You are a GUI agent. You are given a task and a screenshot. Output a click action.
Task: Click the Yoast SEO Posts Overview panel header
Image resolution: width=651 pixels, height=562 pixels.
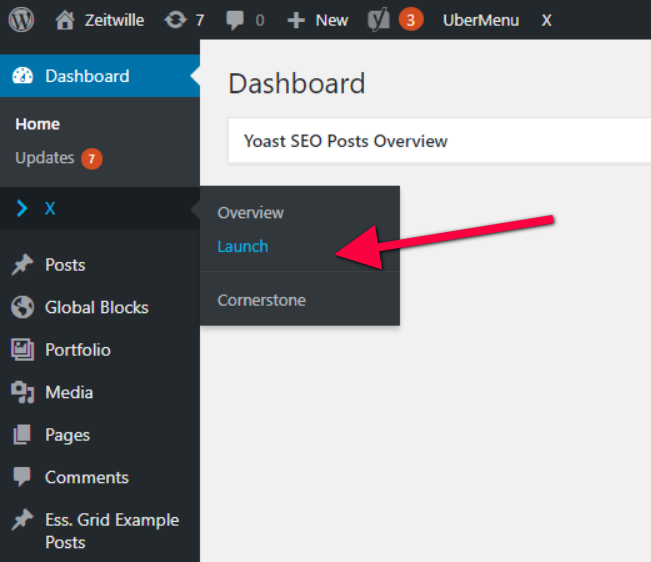[x=346, y=141]
